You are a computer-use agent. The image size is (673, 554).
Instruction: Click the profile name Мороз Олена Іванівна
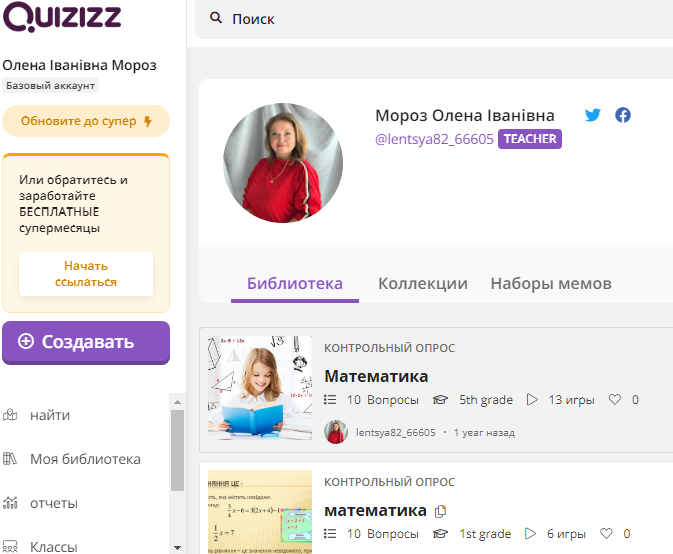point(465,115)
